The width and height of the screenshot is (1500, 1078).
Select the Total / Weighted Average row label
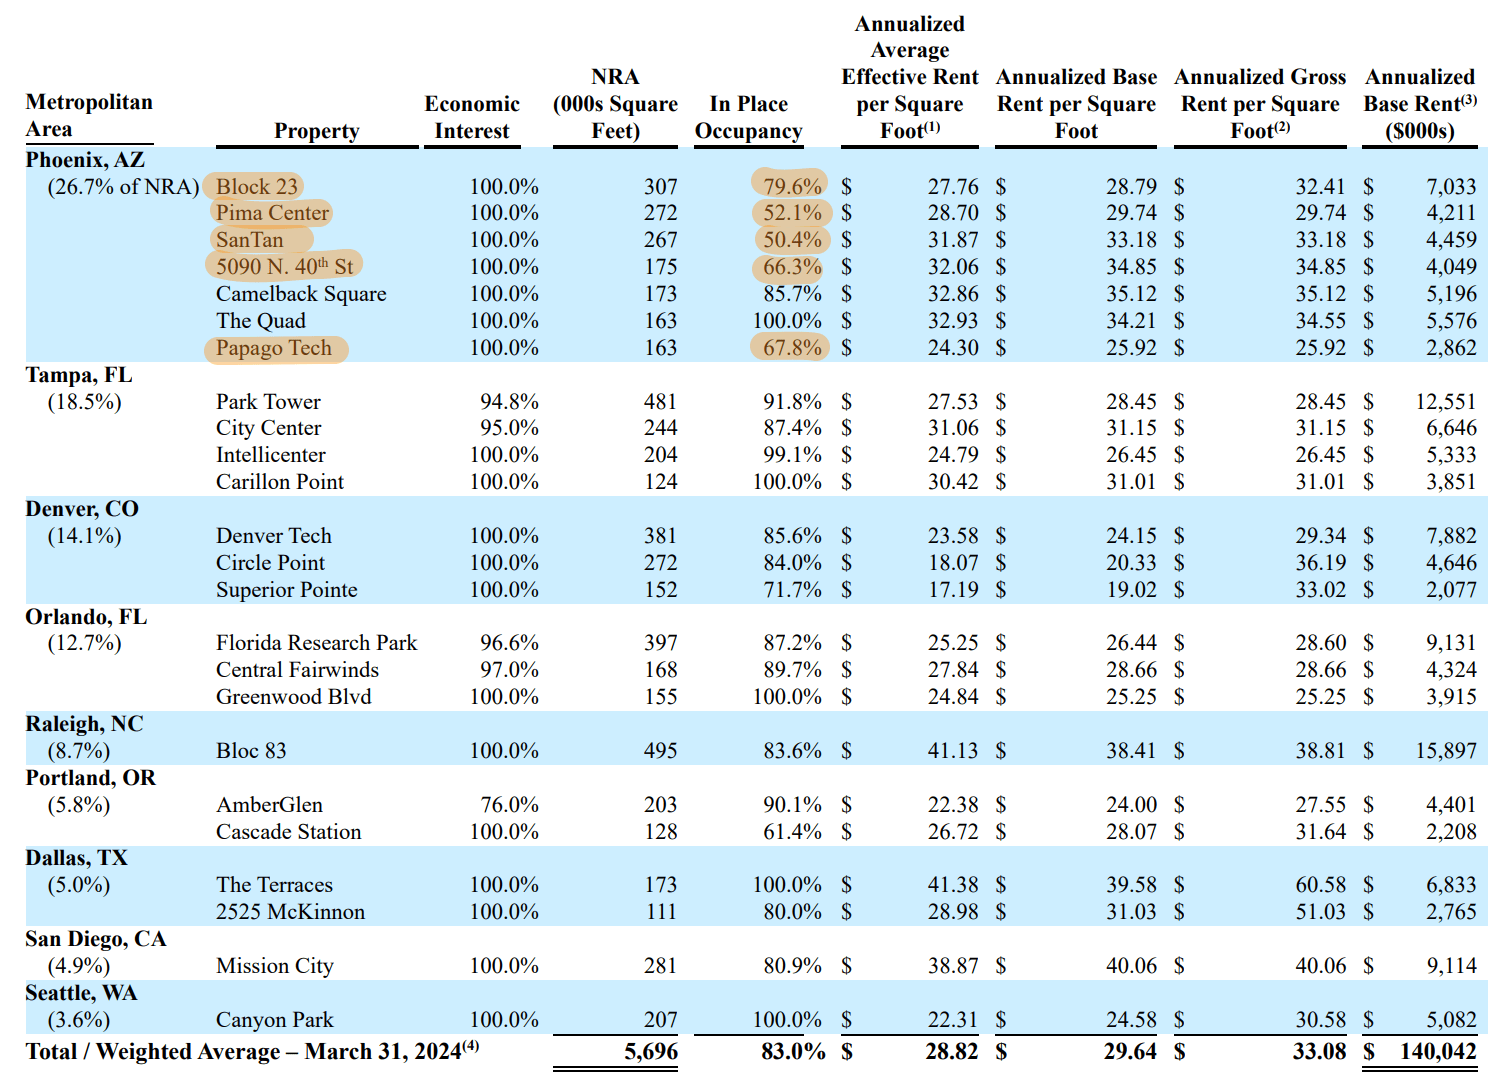[x=252, y=1052]
